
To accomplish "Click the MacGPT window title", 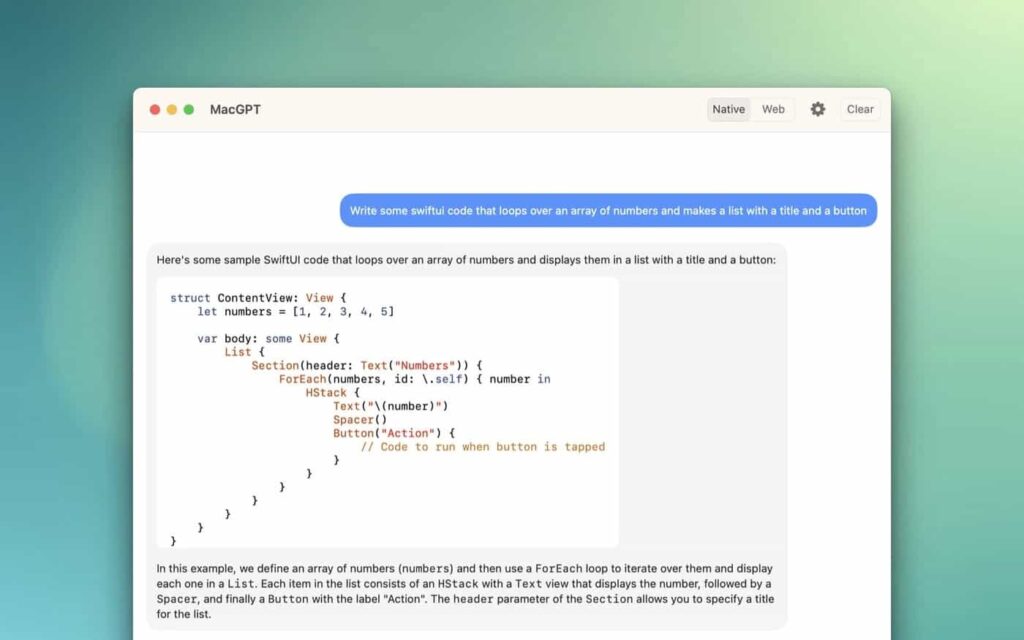I will [x=237, y=110].
